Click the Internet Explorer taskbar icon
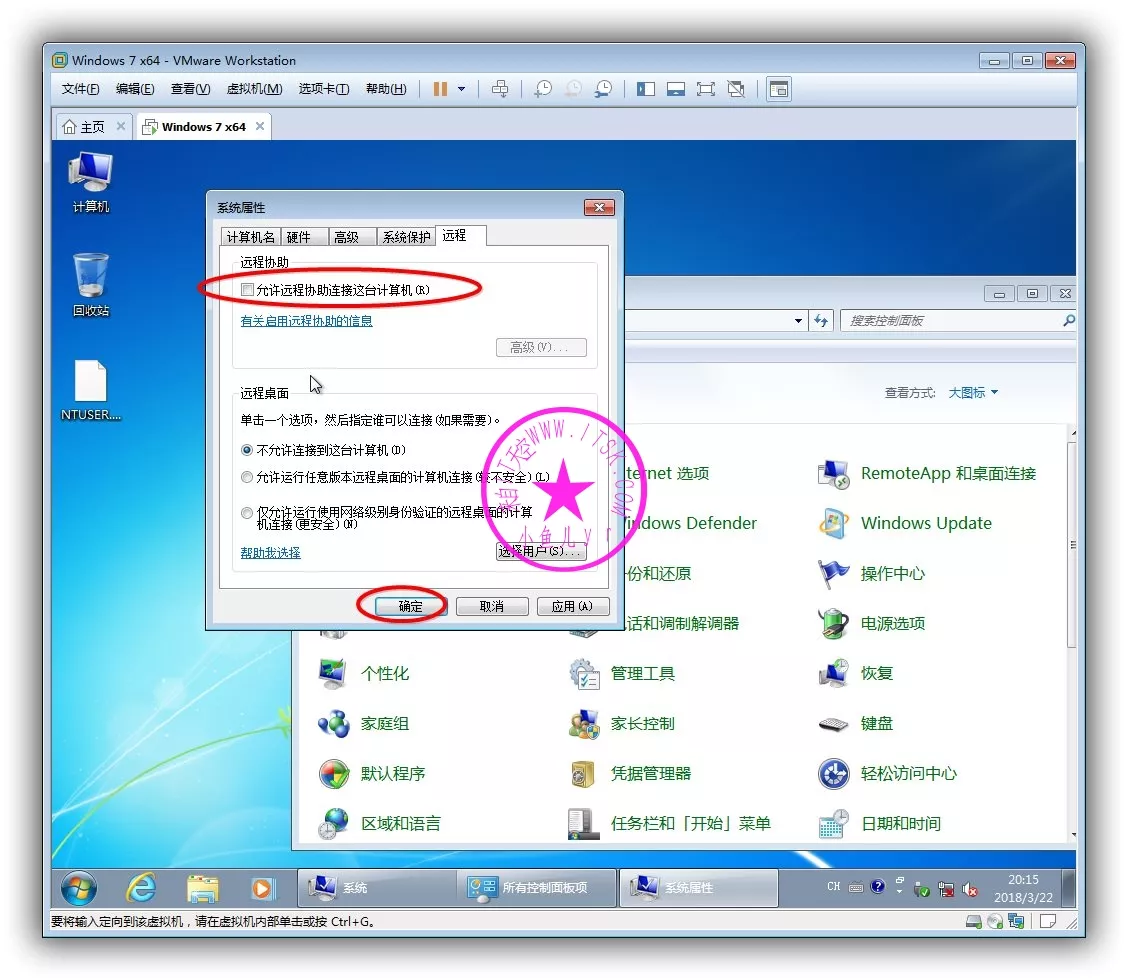Viewport: 1128px width, 980px height. [x=141, y=887]
